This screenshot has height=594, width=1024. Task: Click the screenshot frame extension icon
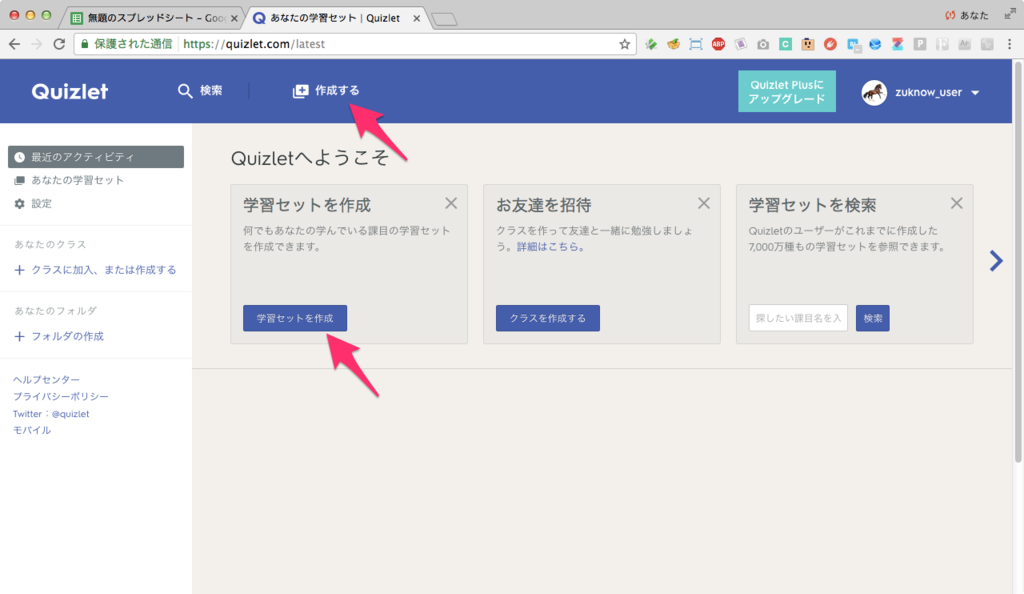click(x=696, y=44)
